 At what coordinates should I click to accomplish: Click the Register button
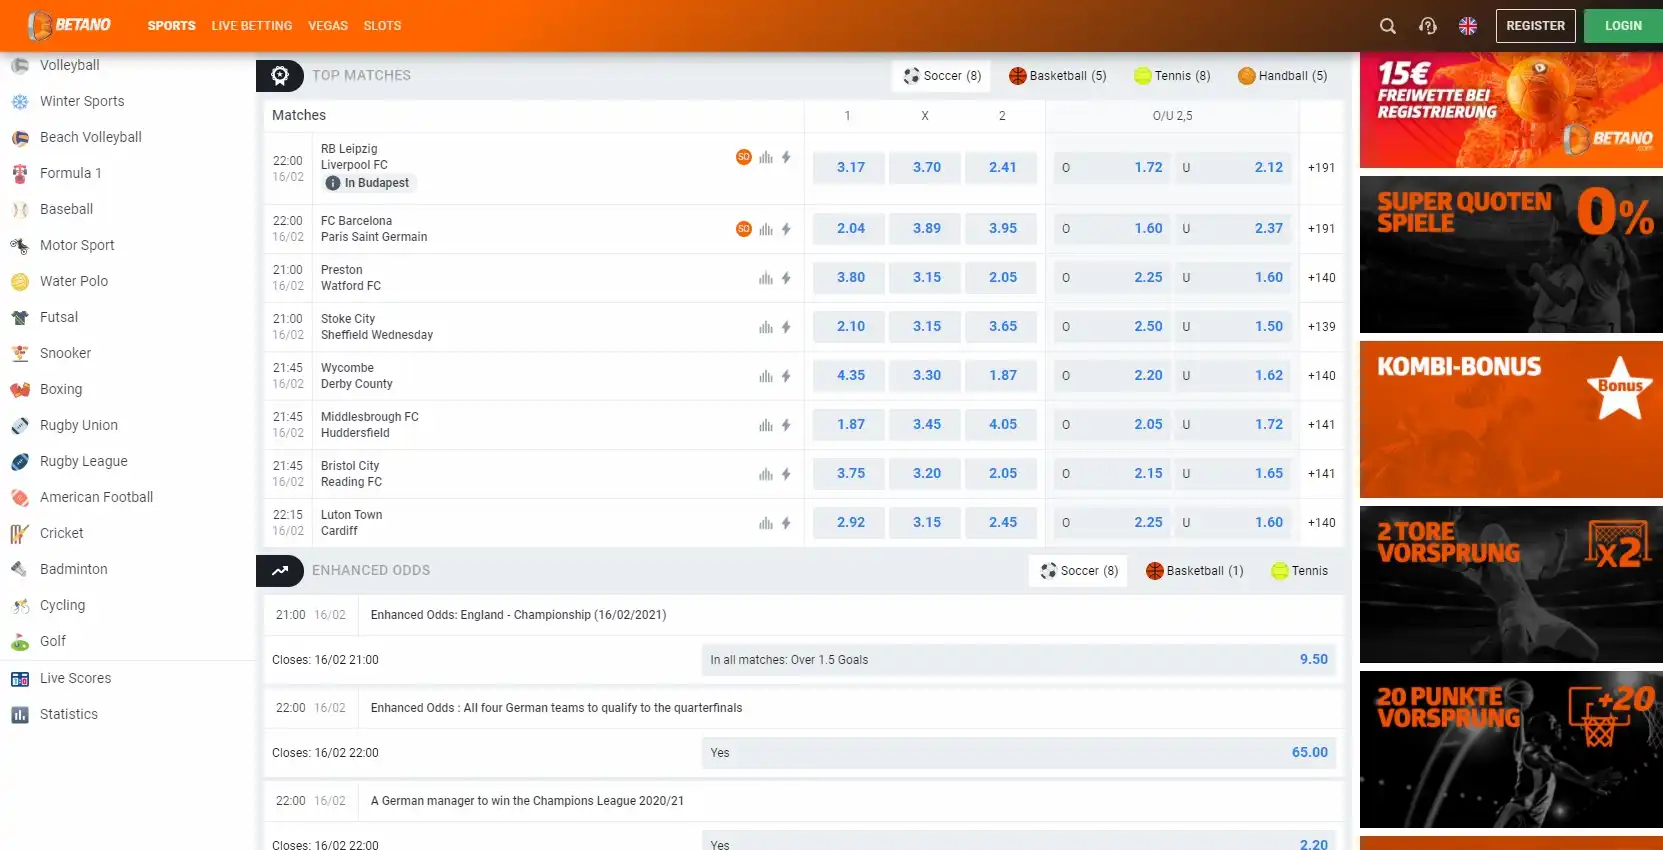coord(1536,26)
